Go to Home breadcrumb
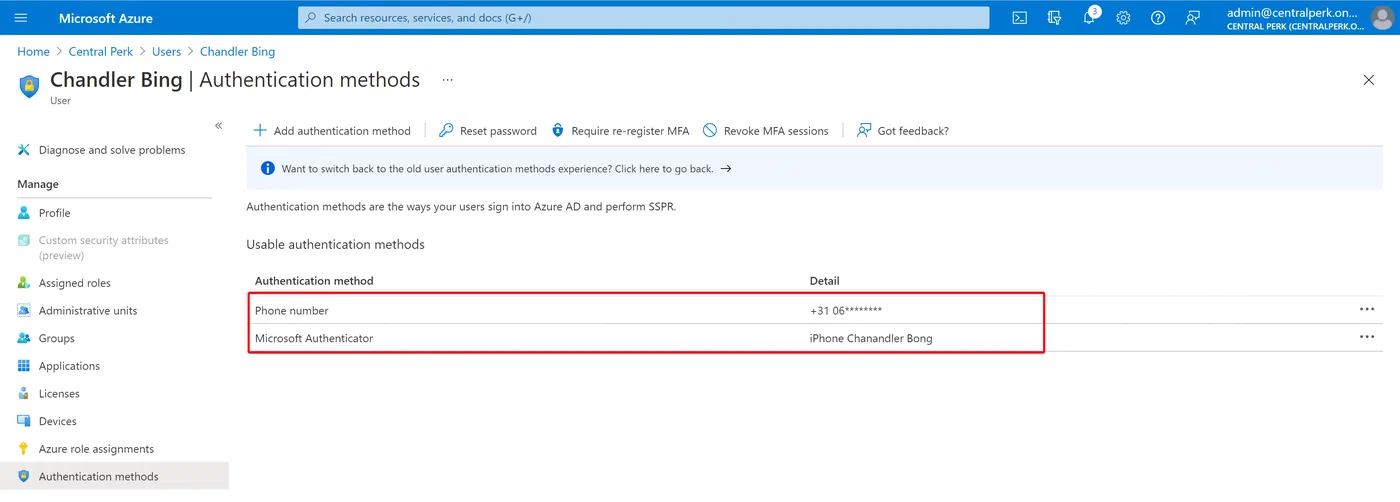This screenshot has height=502, width=1400. pyautogui.click(x=33, y=51)
